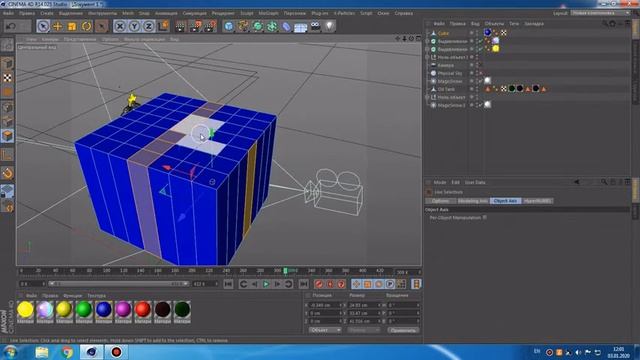Screen dimensions: 640x360
Task: Switch to the Options tab
Action: [440, 201]
